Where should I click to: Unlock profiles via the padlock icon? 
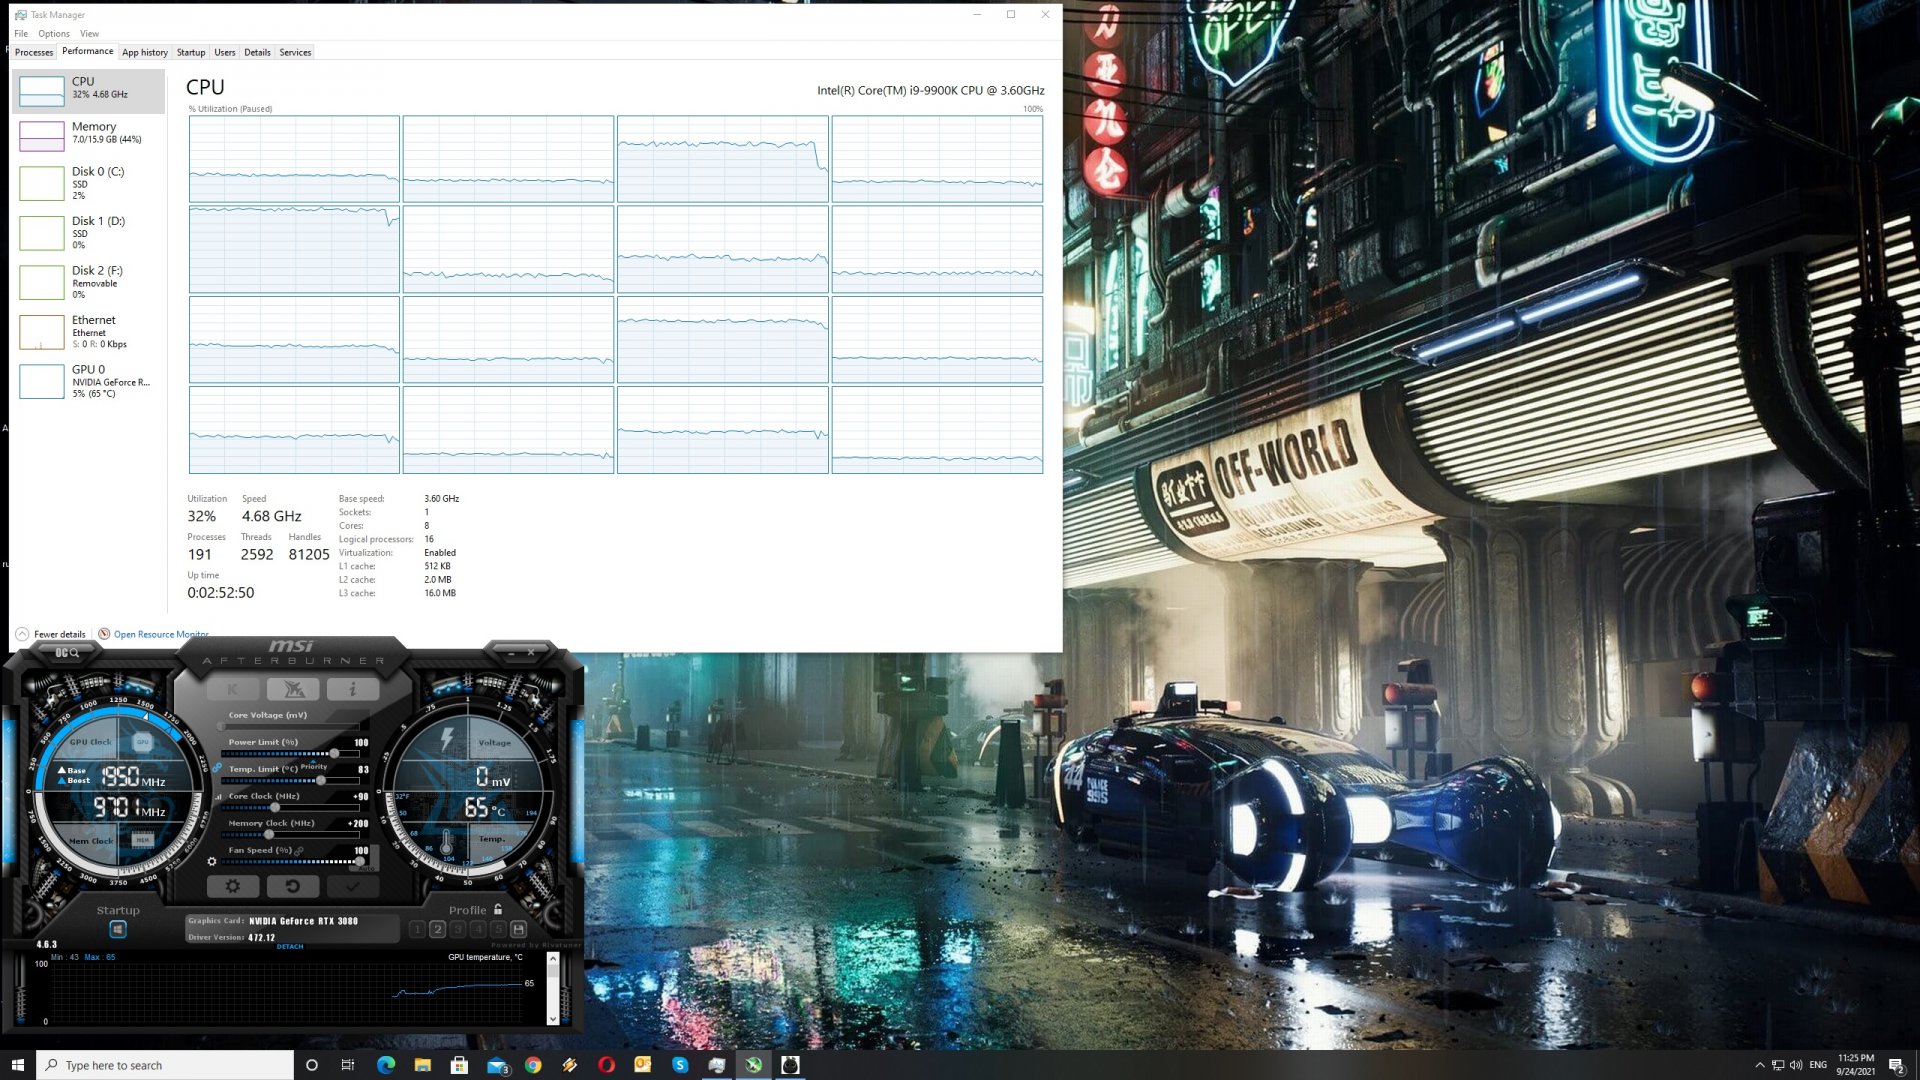(497, 909)
